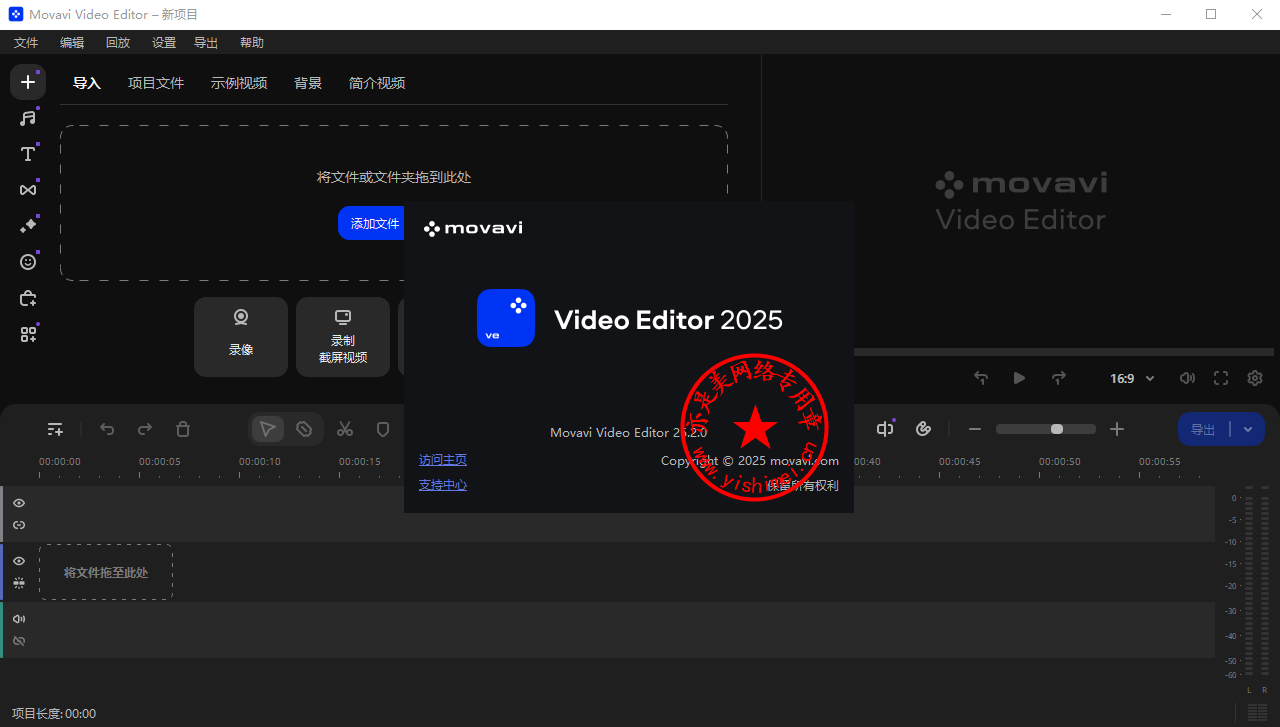1280x727 pixels.
Task: Undo the last action on timeline
Action: coord(107,429)
